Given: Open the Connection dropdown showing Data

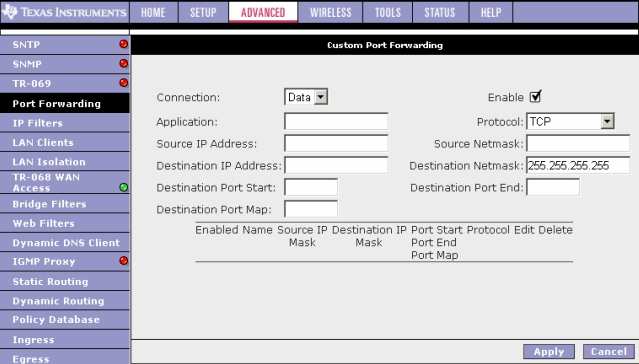Looking at the screenshot, I should (x=306, y=97).
